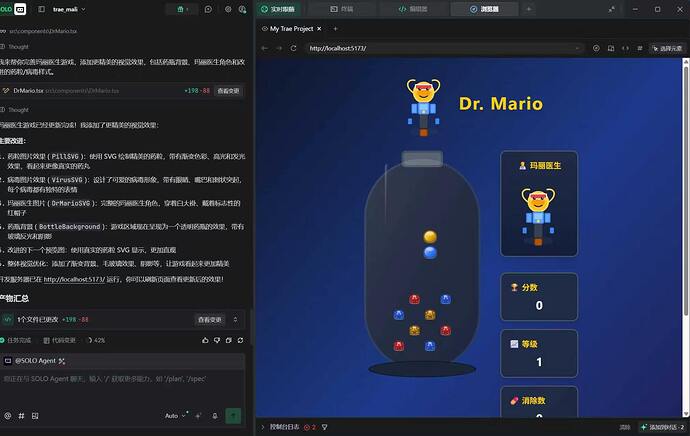Viewport: 690px width, 436px height.
Task: Click 查看变更 on the DrMario.tsx row
Action: [x=228, y=91]
